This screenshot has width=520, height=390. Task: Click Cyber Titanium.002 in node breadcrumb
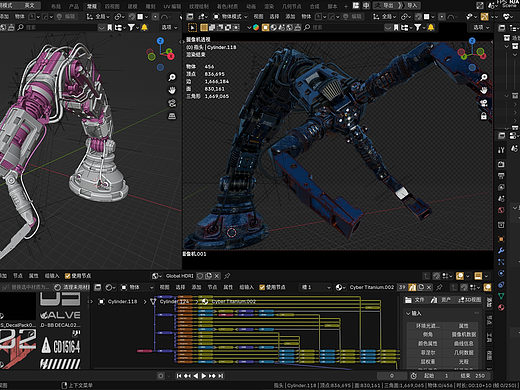234,302
